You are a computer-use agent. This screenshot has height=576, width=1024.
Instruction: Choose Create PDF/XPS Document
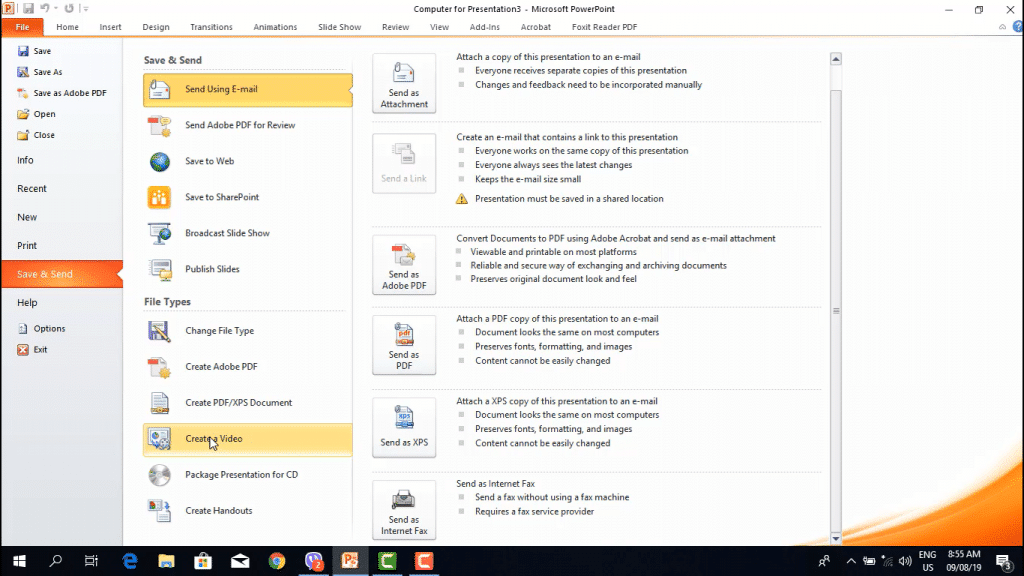point(248,403)
